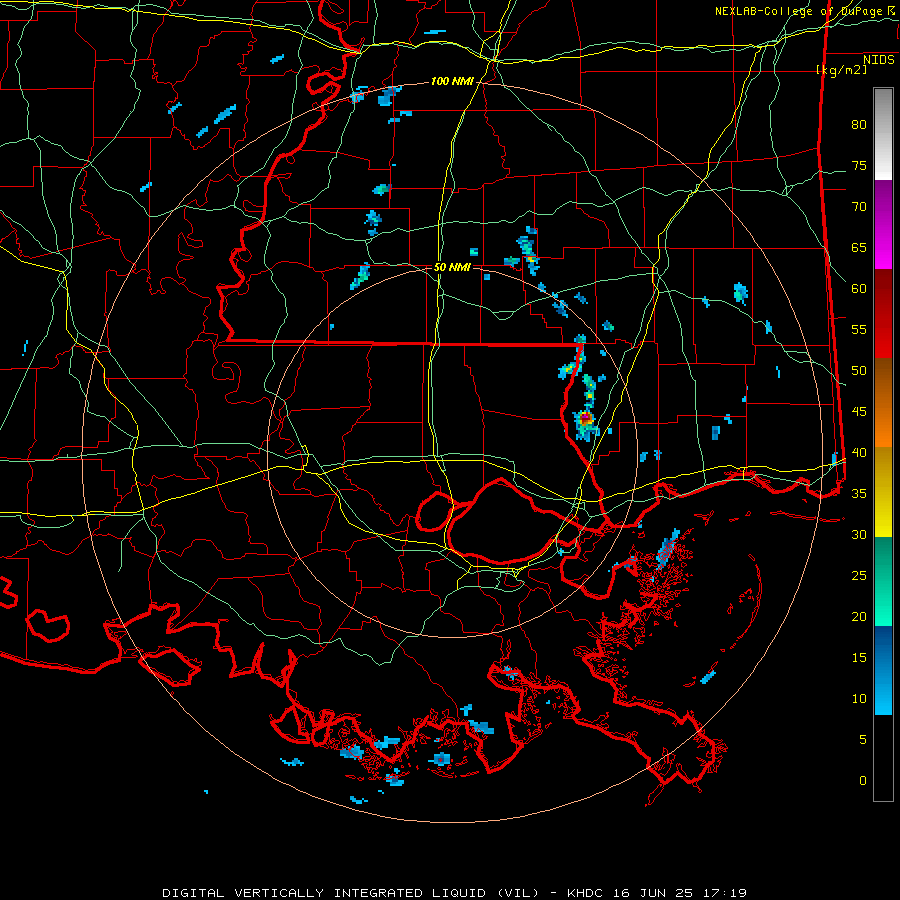Pick the yellow segment of the color bar
The width and height of the screenshot is (900, 900).
(883, 492)
